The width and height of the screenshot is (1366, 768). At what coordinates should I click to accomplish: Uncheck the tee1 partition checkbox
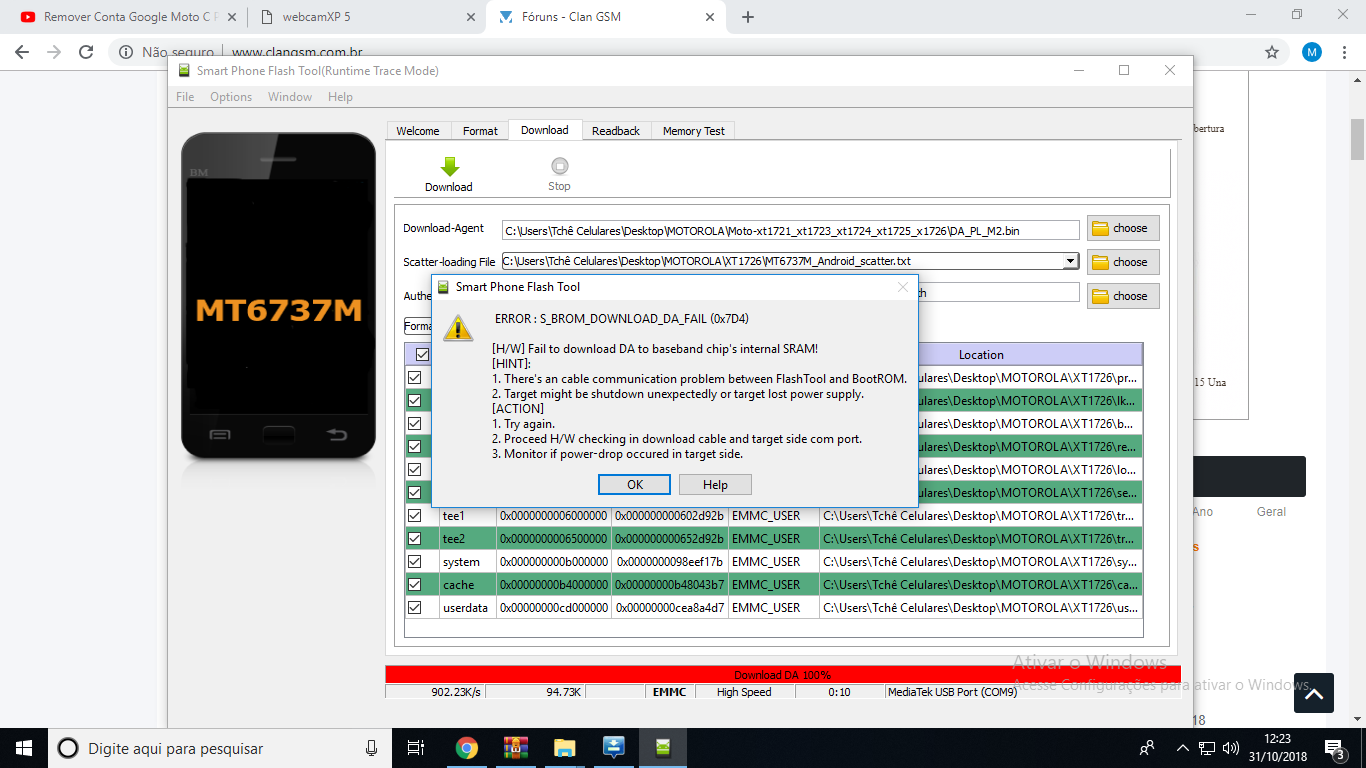coord(414,516)
